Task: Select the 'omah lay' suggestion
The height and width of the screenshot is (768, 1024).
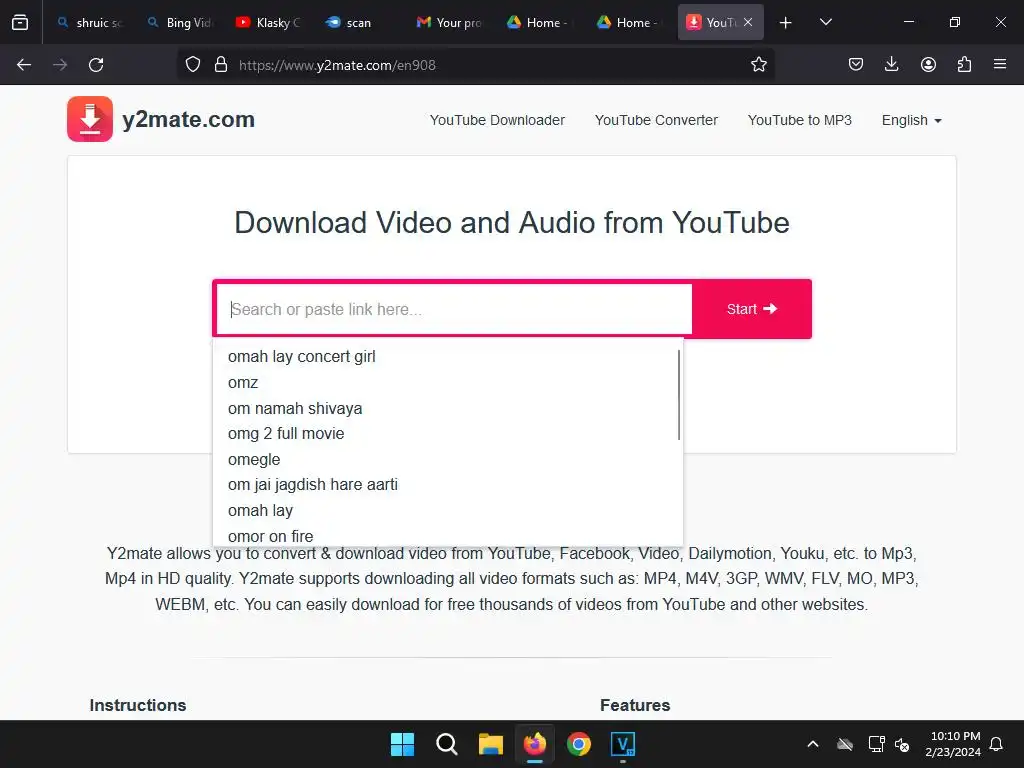Action: click(260, 510)
